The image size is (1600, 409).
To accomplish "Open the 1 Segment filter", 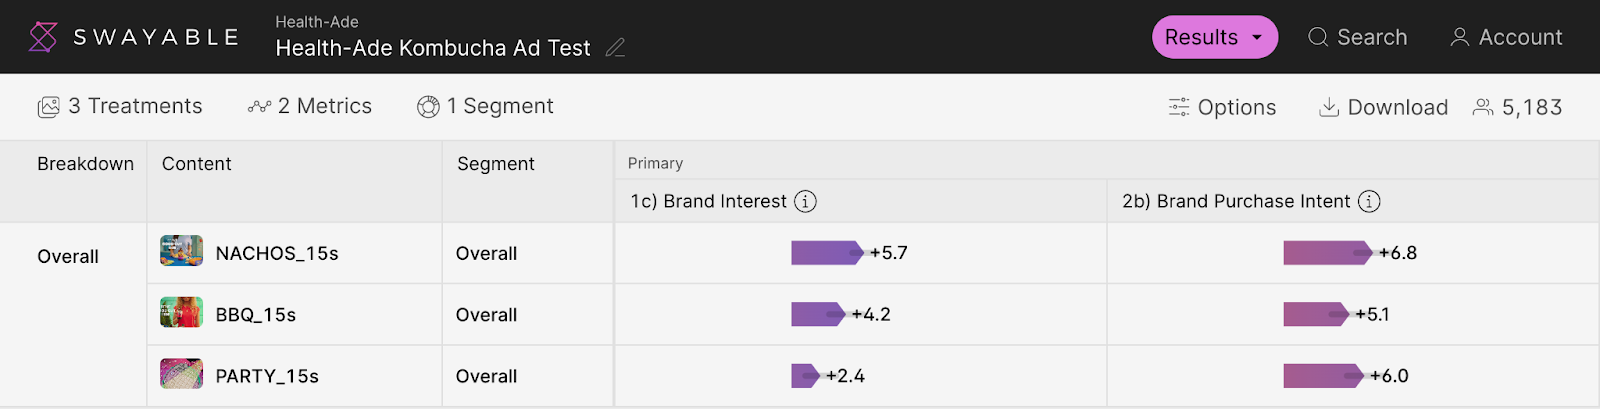I will click(x=485, y=106).
